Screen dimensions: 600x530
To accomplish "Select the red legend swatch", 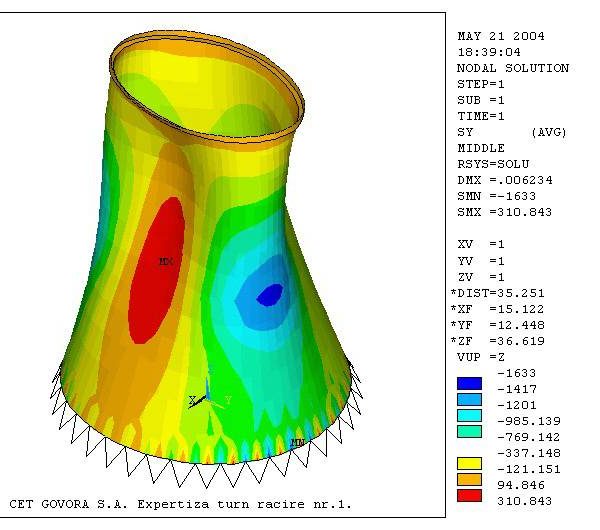I will (469, 495).
